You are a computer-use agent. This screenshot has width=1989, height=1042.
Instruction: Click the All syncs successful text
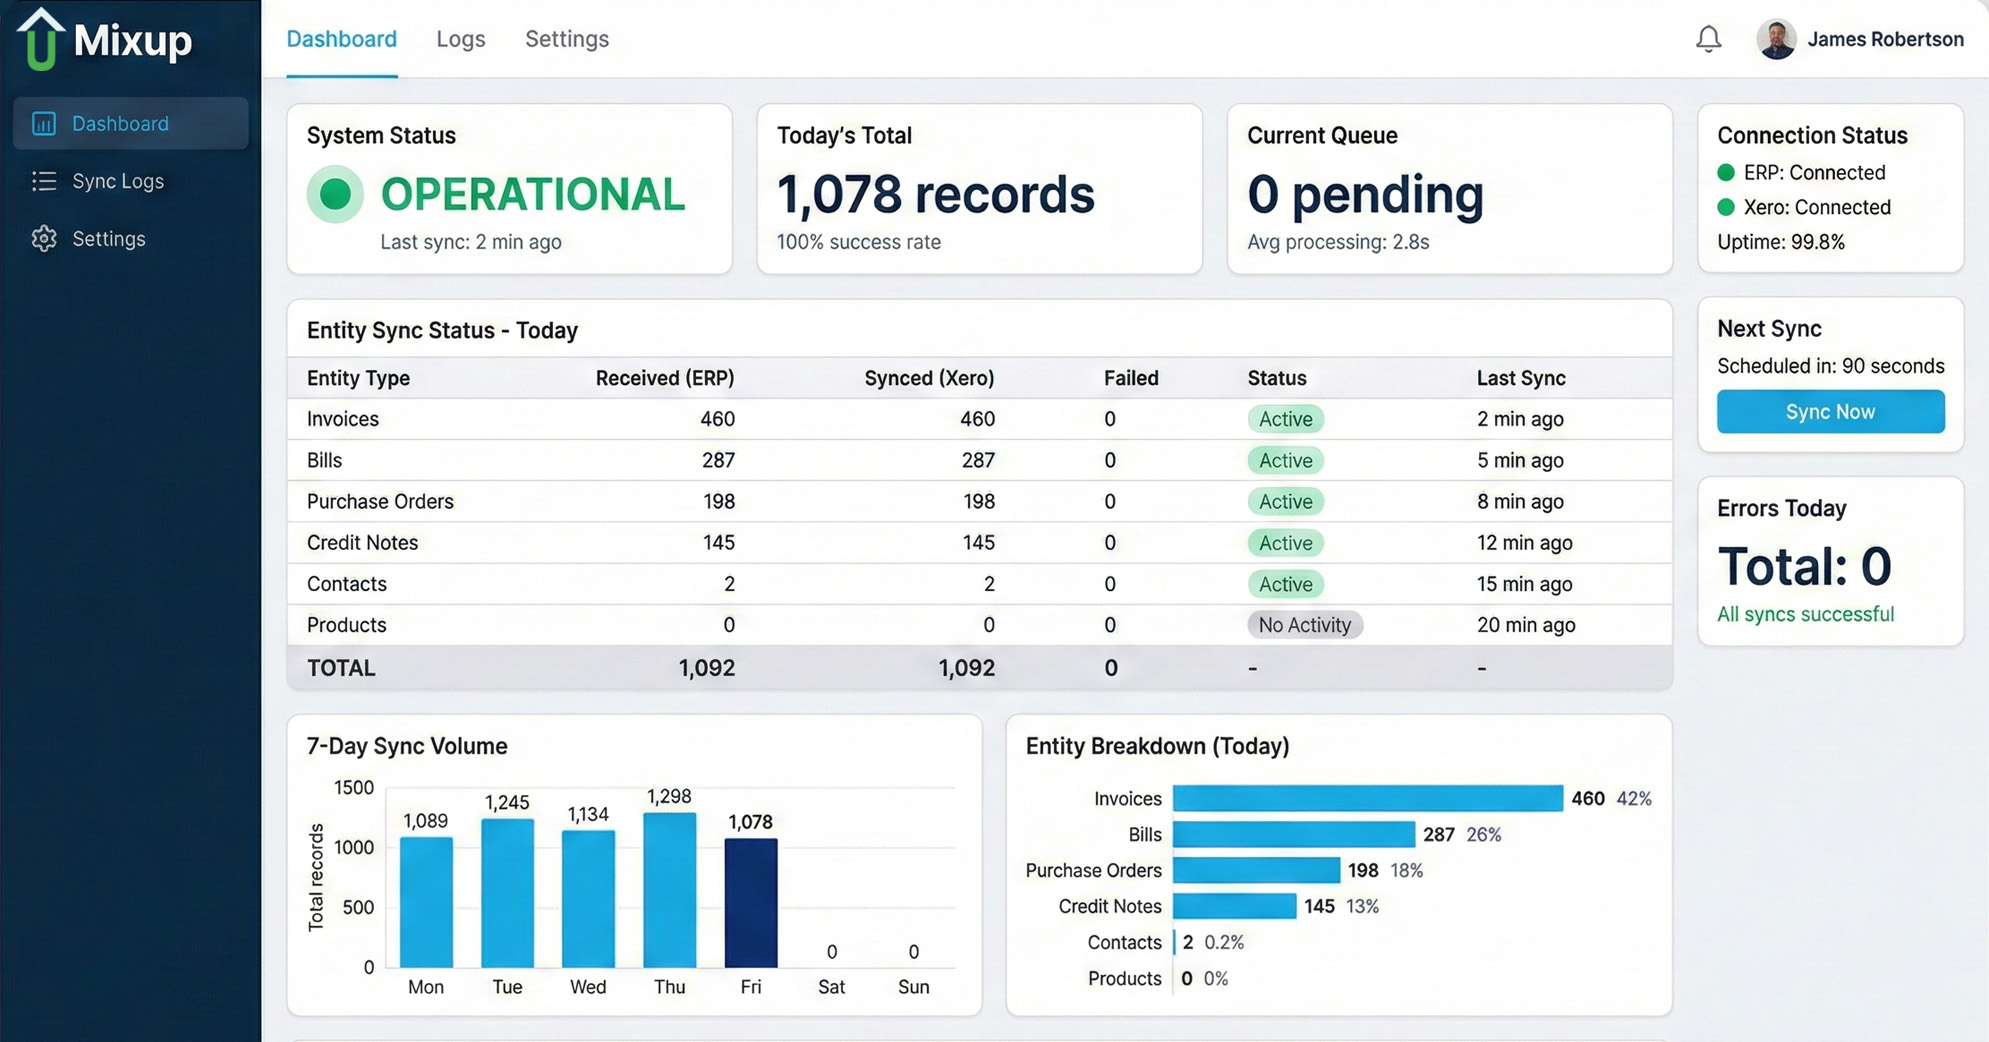coord(1805,614)
